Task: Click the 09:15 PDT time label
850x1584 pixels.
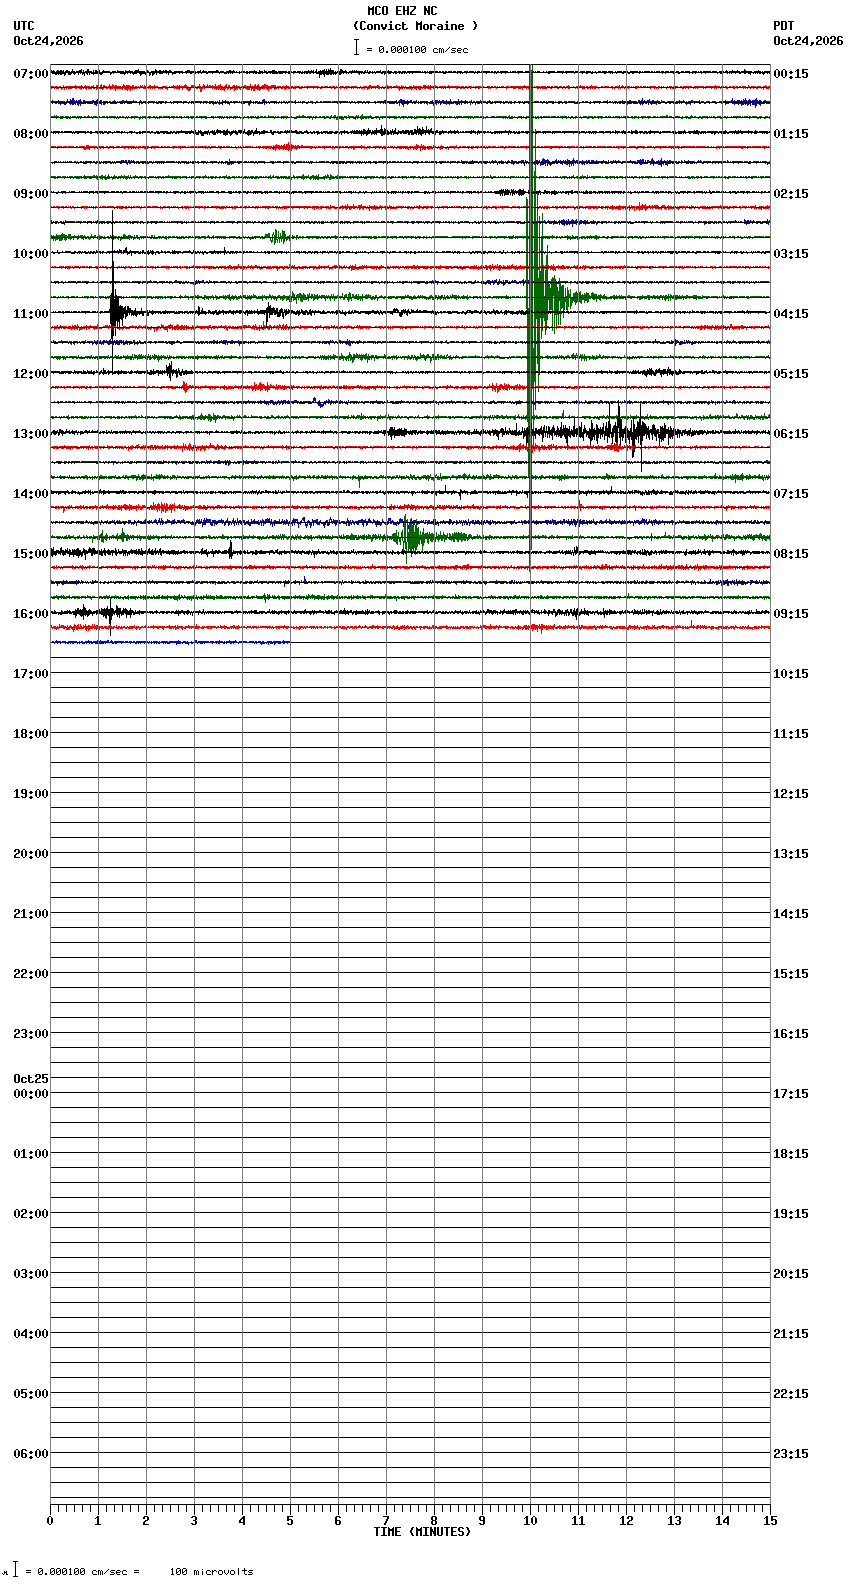Action: [x=791, y=614]
